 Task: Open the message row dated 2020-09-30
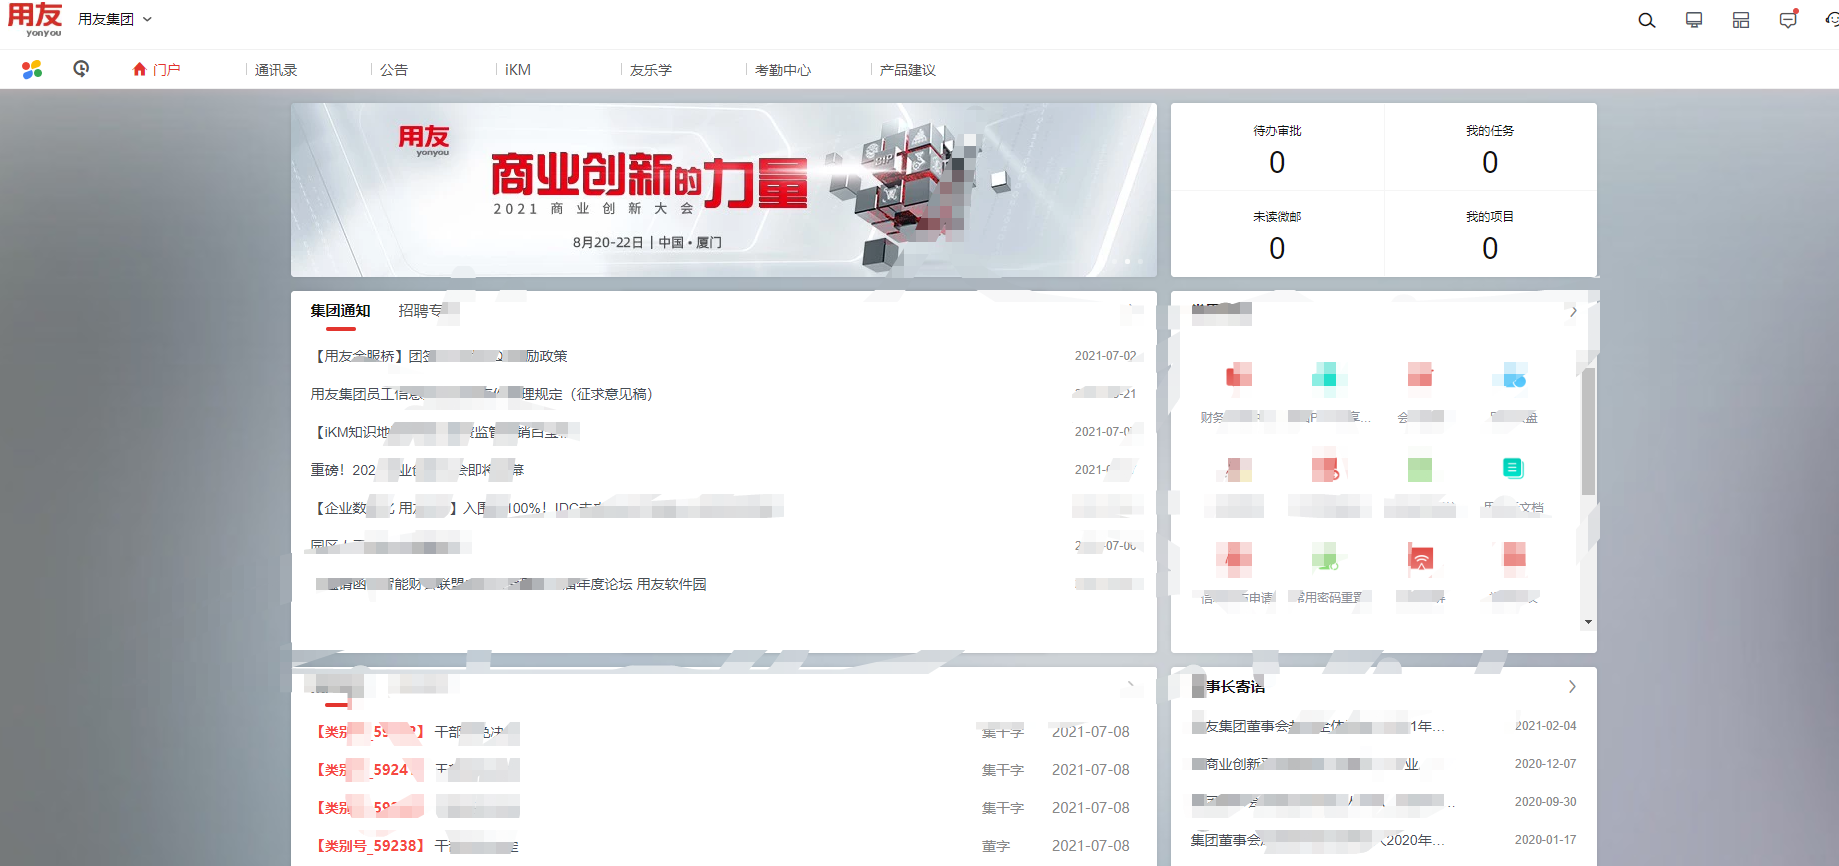pos(1384,802)
